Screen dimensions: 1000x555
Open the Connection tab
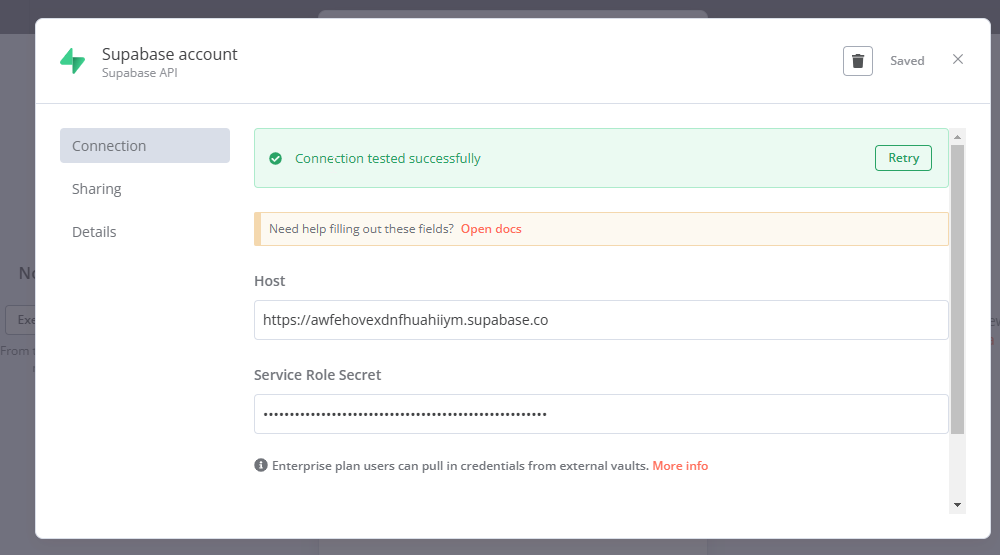tap(145, 145)
